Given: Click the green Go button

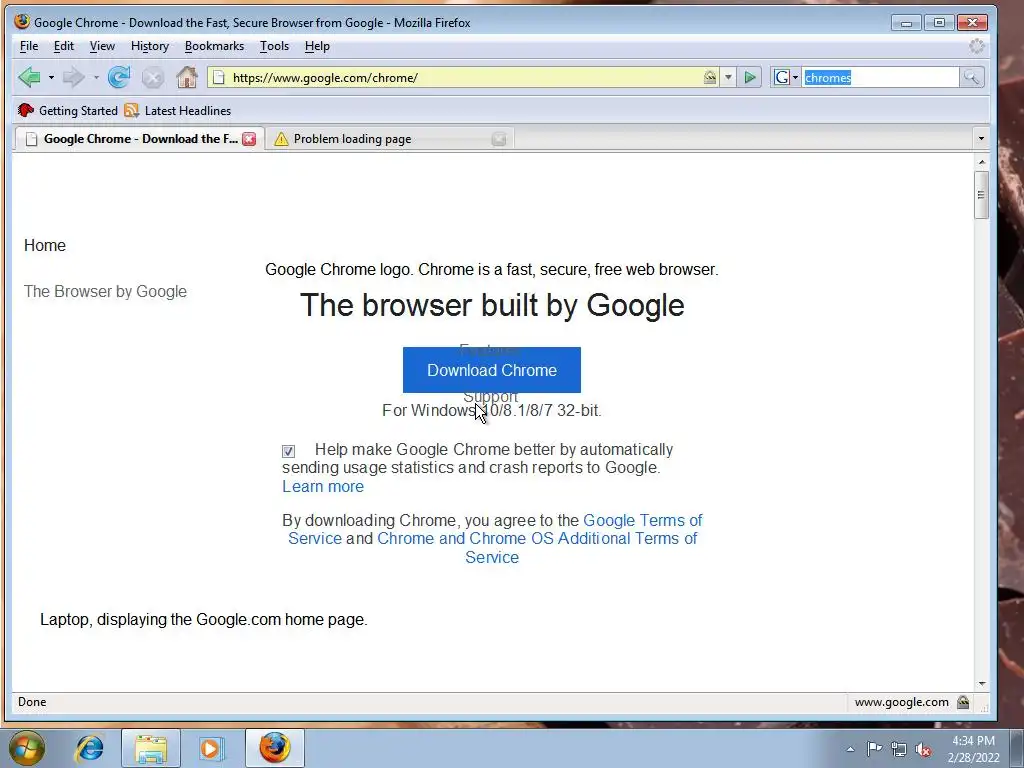Looking at the screenshot, I should click(750, 78).
